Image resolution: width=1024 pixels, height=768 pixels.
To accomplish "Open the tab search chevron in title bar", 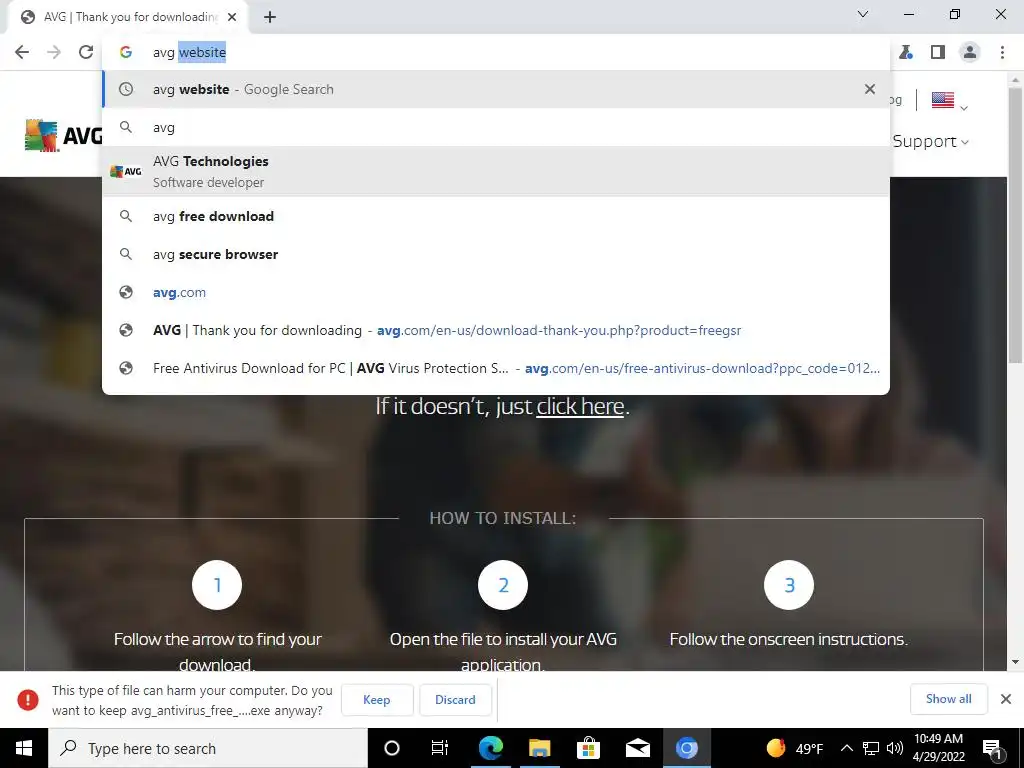I will [x=863, y=14].
